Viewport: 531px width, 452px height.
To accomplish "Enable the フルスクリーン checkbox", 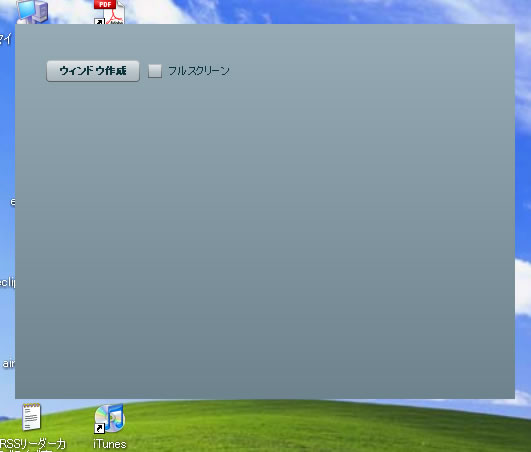I will pyautogui.click(x=155, y=71).
